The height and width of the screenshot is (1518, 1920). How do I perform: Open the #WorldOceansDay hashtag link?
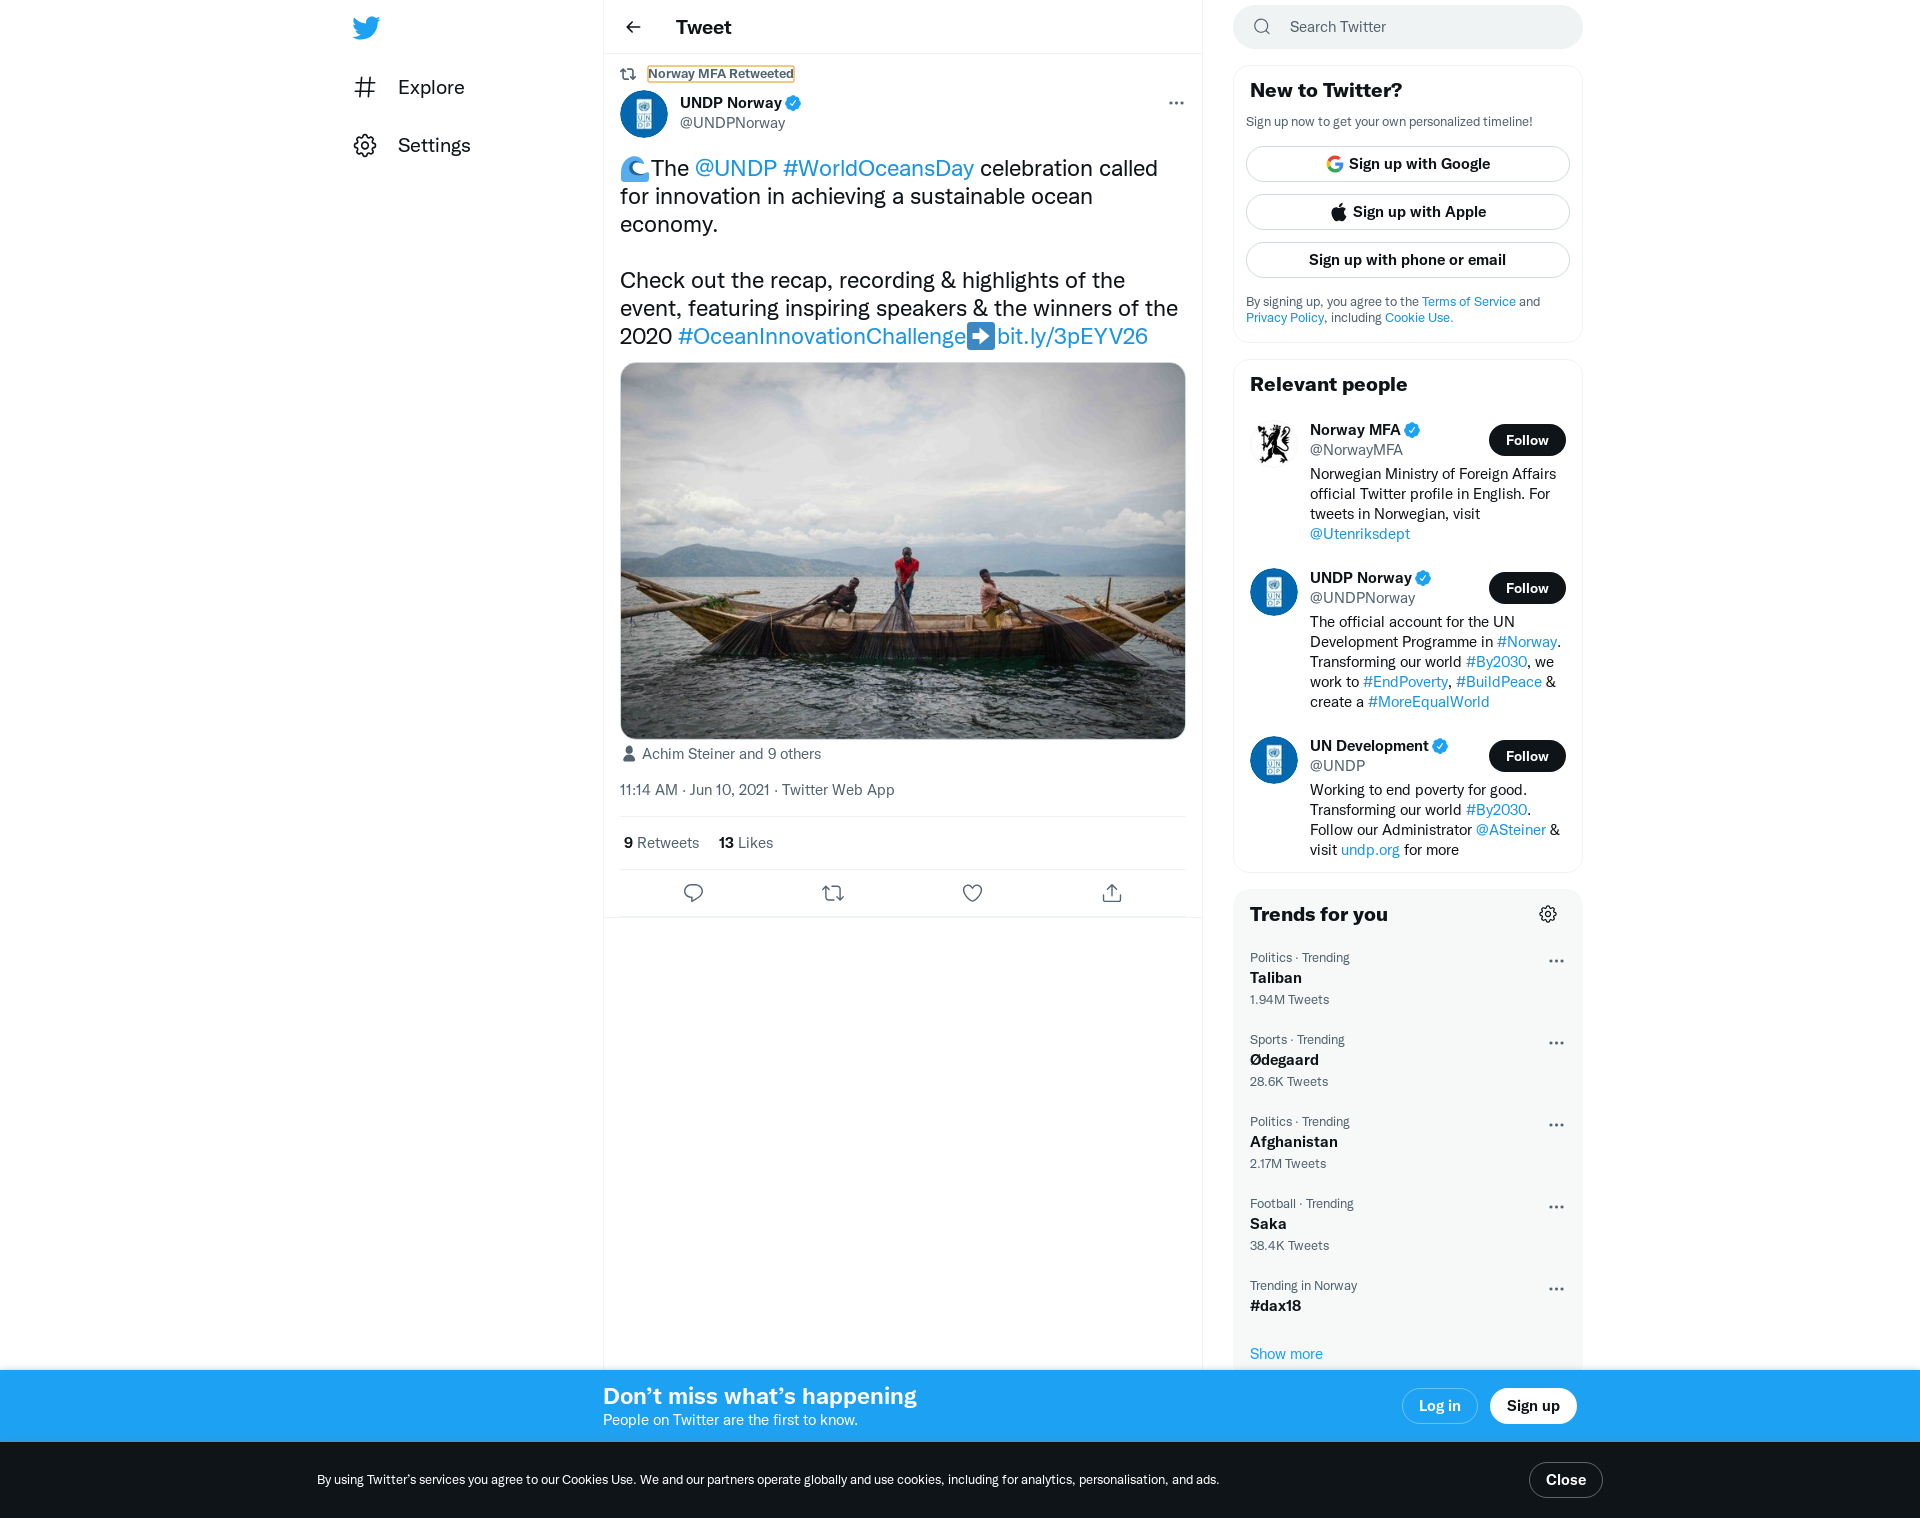click(878, 168)
